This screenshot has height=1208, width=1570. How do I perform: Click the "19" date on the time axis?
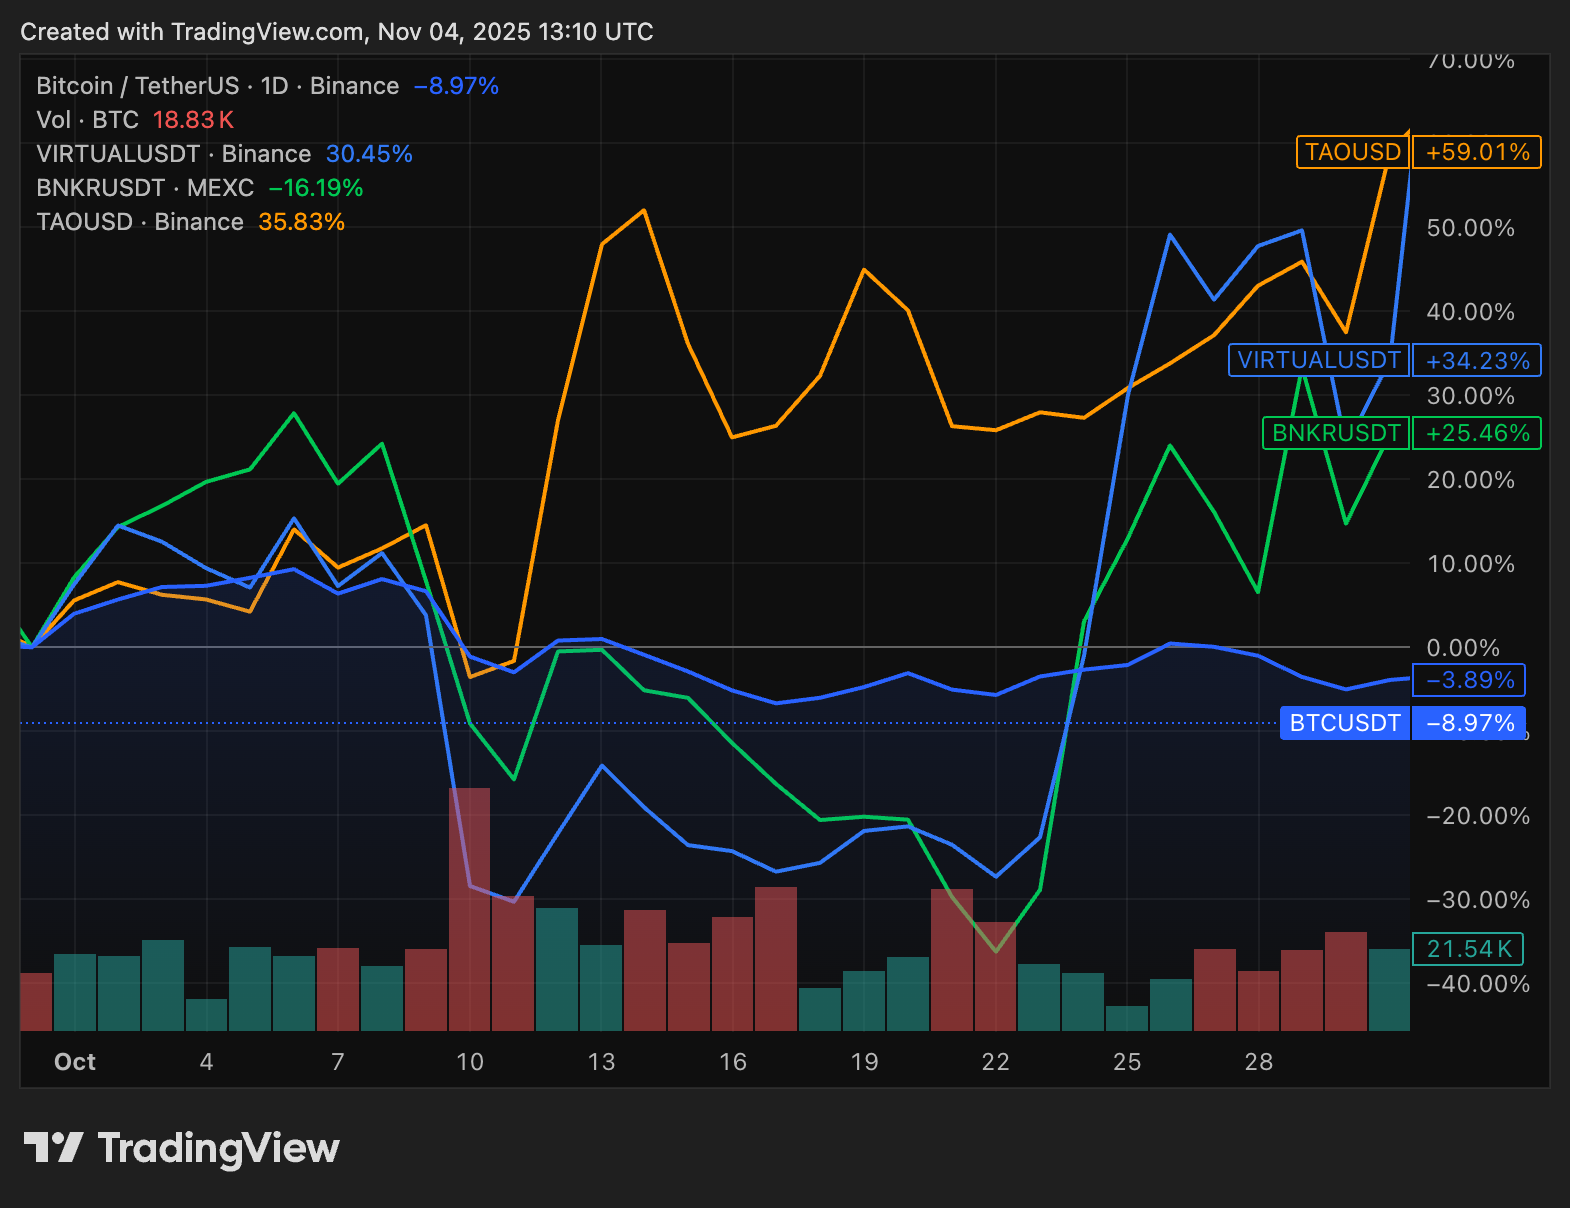click(x=864, y=1062)
